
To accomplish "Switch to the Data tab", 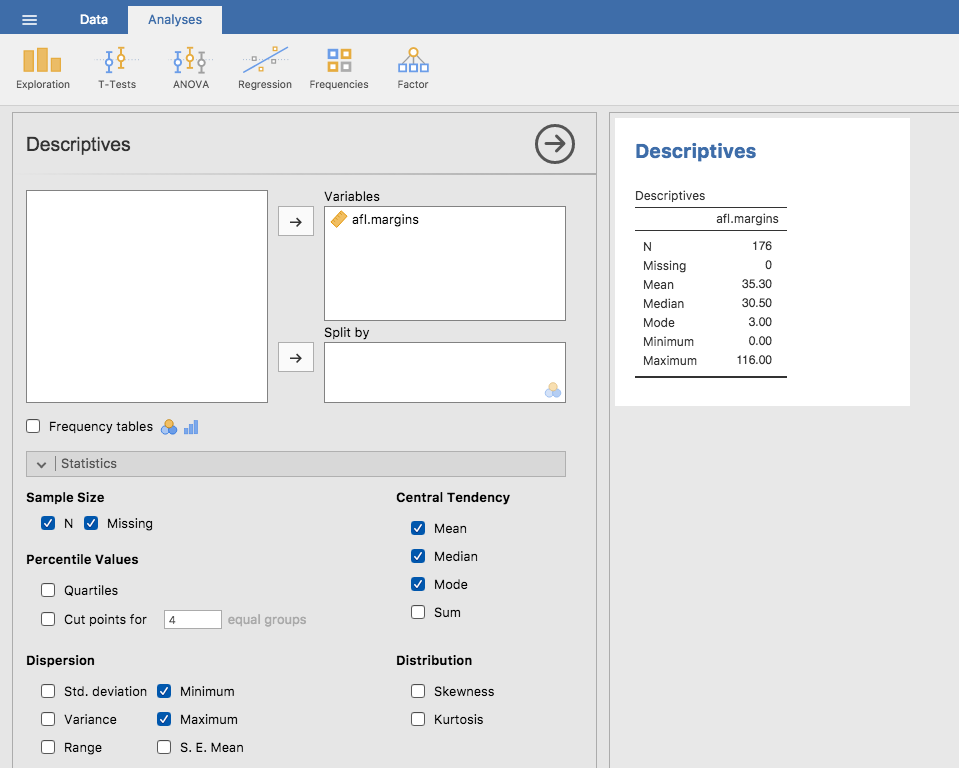I will (x=94, y=20).
